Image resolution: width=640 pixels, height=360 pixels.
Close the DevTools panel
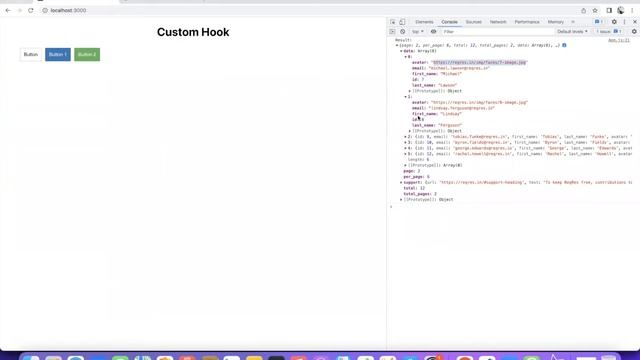(x=635, y=22)
